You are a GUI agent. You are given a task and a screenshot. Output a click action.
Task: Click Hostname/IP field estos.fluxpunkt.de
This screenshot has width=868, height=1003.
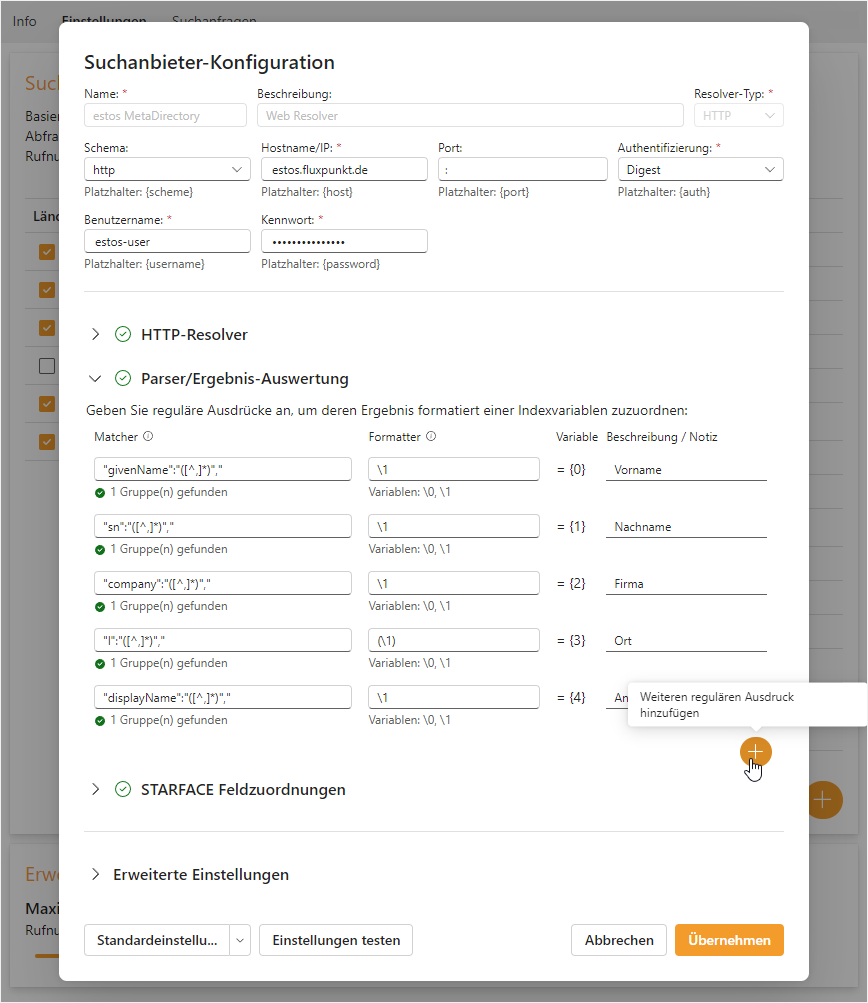click(x=344, y=170)
